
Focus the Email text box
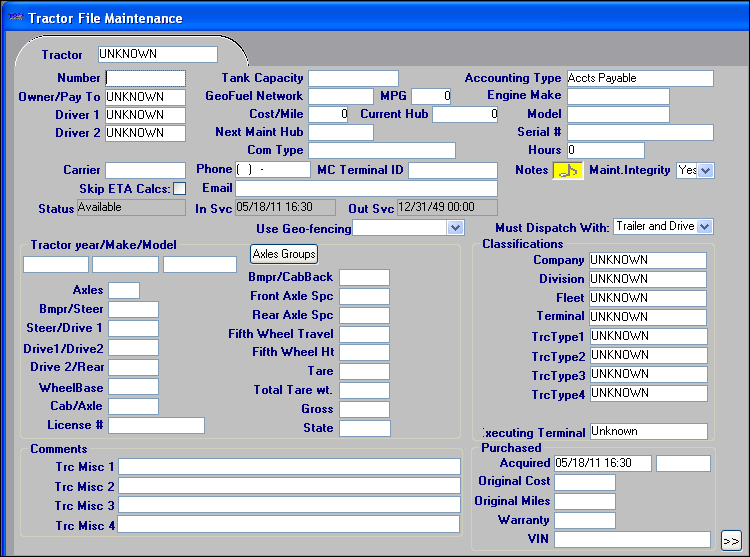click(x=366, y=189)
